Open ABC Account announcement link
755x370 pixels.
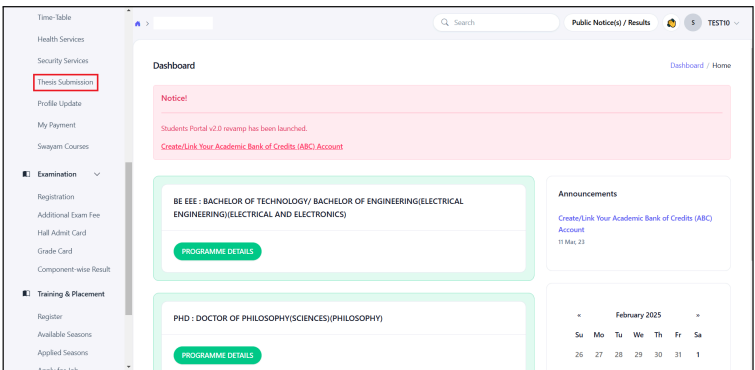coord(635,224)
